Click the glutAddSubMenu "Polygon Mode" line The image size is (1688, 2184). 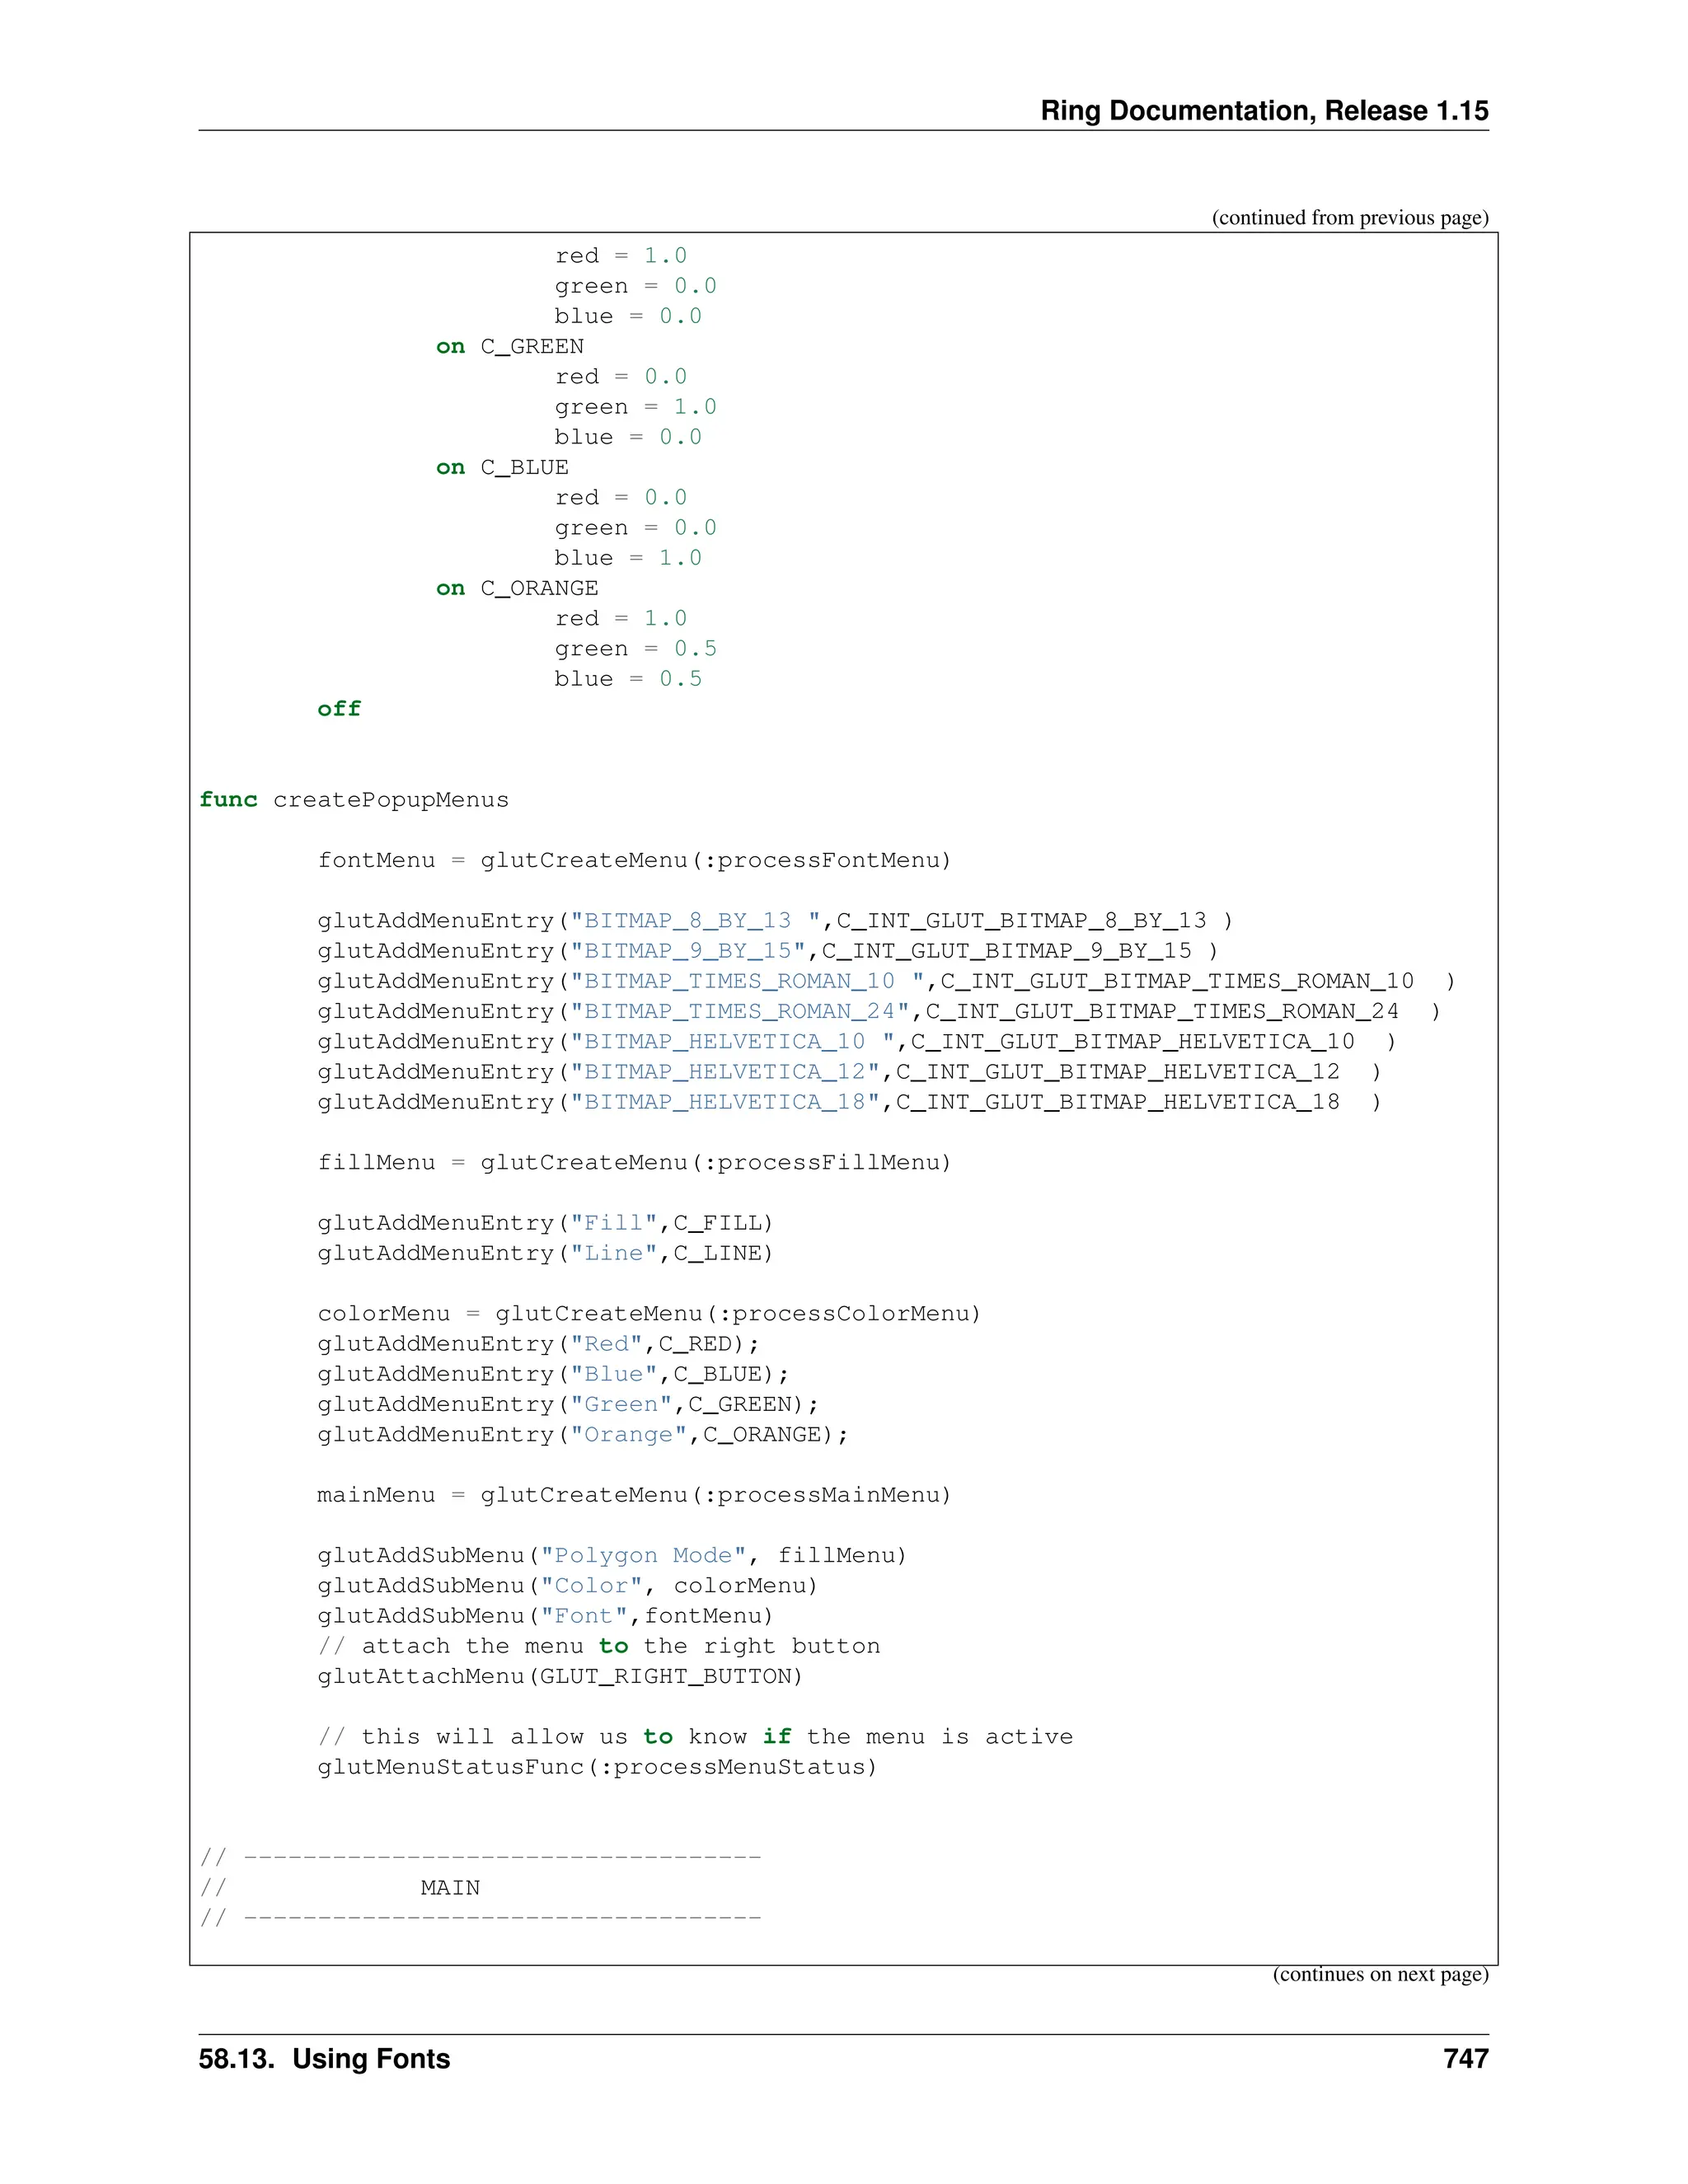pyautogui.click(x=611, y=1556)
